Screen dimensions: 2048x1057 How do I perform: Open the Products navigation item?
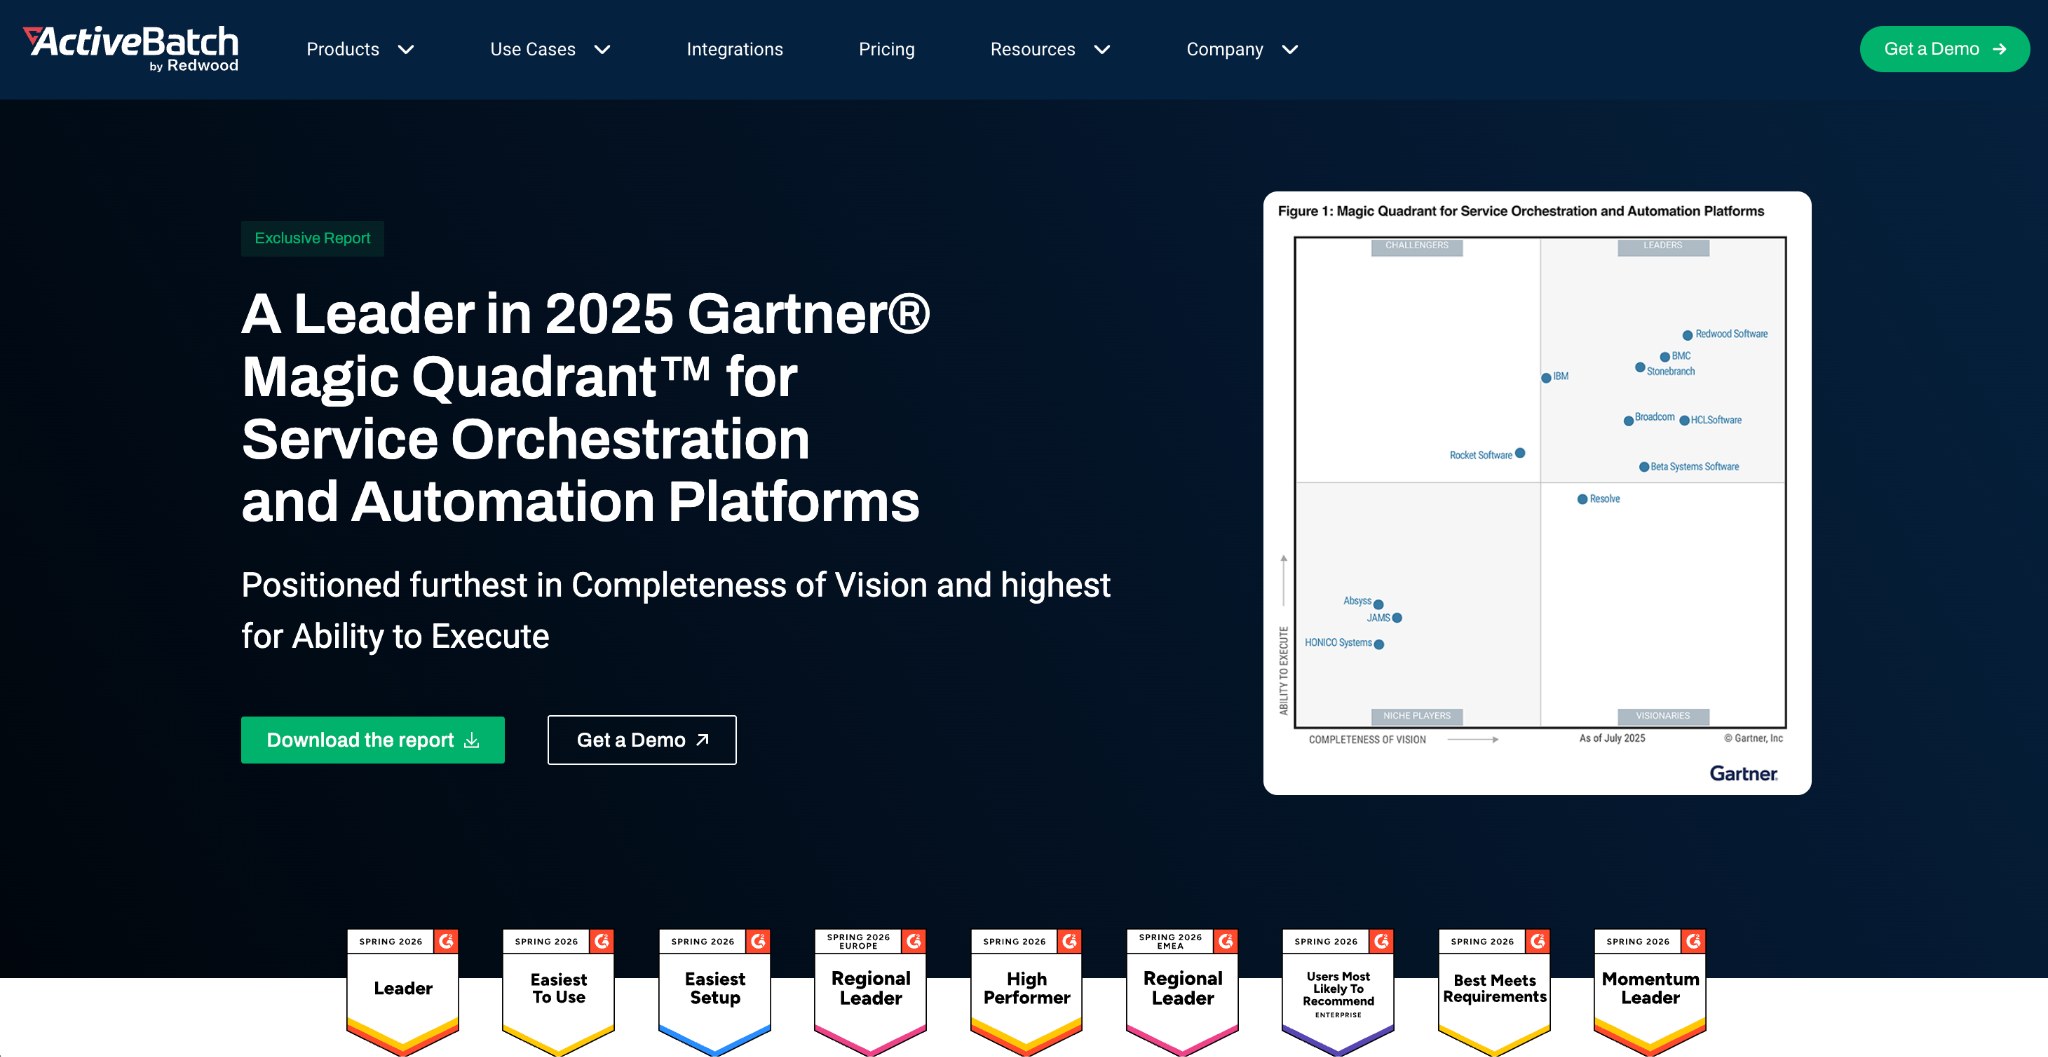(x=343, y=49)
